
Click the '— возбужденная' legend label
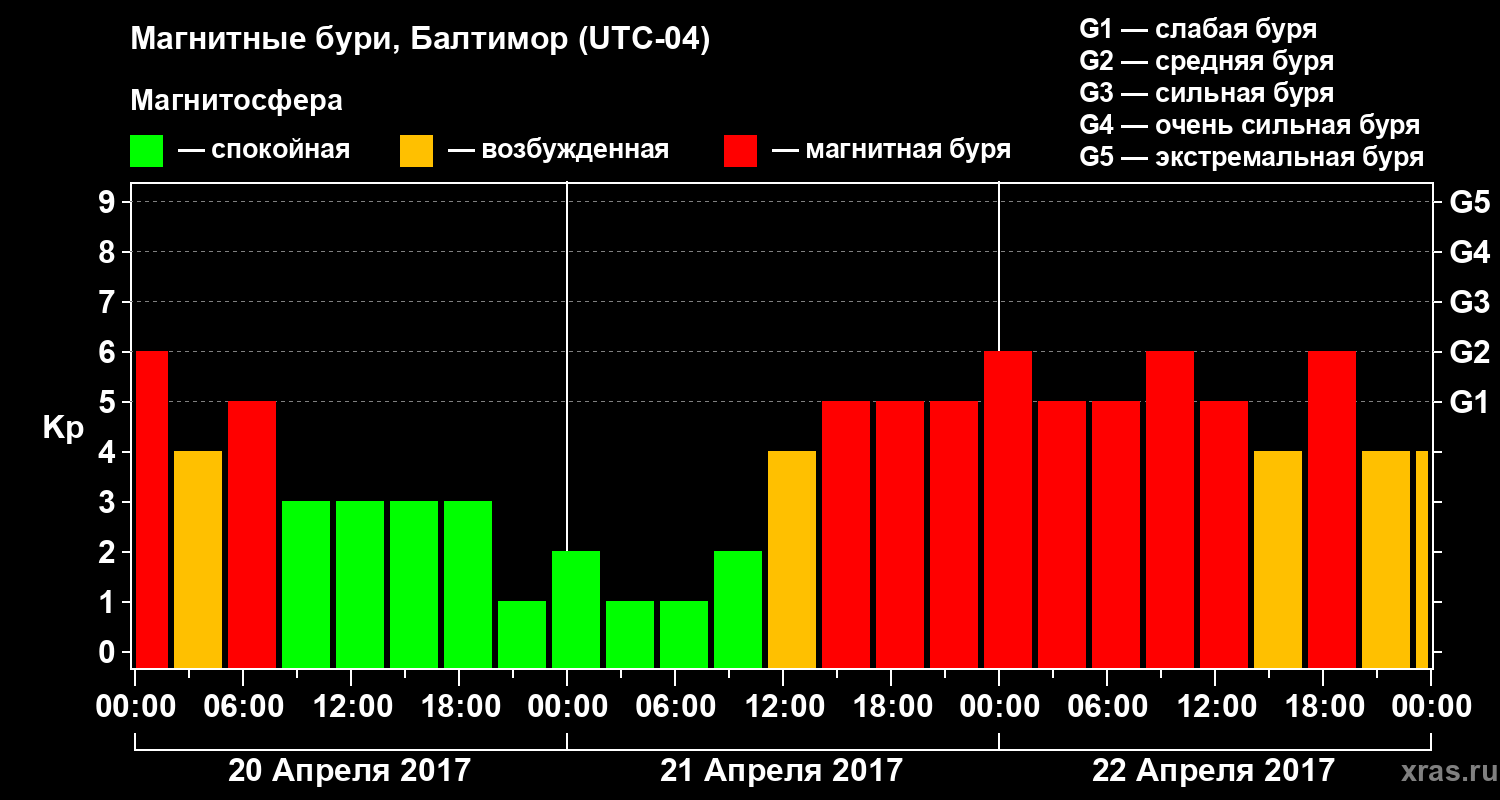click(558, 150)
